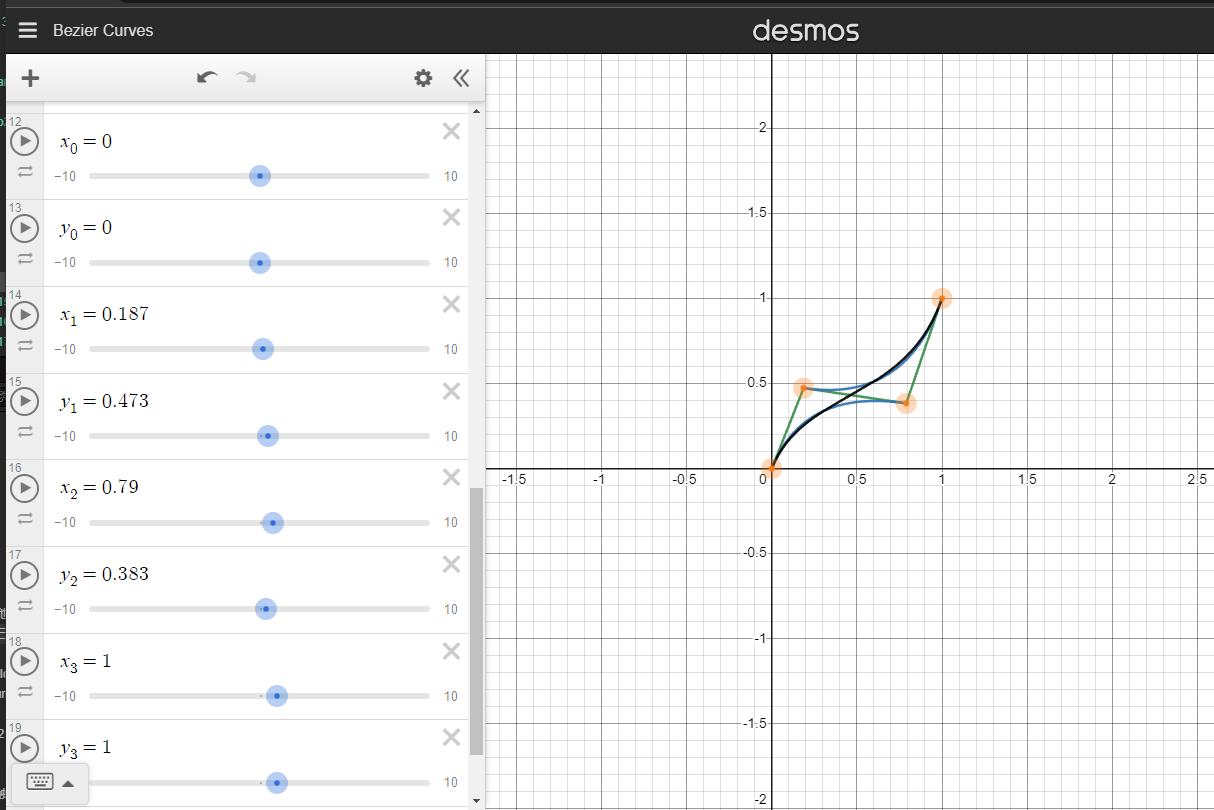Click the x2 slider lower limit -10

[x=65, y=523]
